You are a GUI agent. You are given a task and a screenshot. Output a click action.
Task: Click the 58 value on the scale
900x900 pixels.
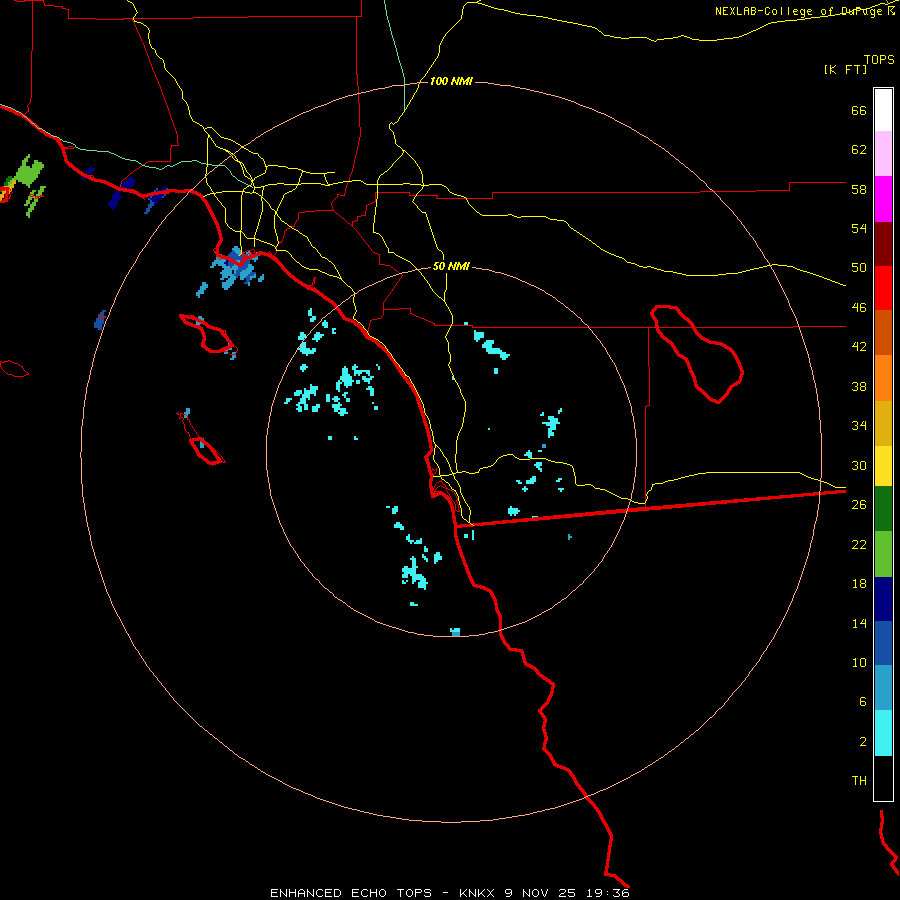[x=859, y=189]
